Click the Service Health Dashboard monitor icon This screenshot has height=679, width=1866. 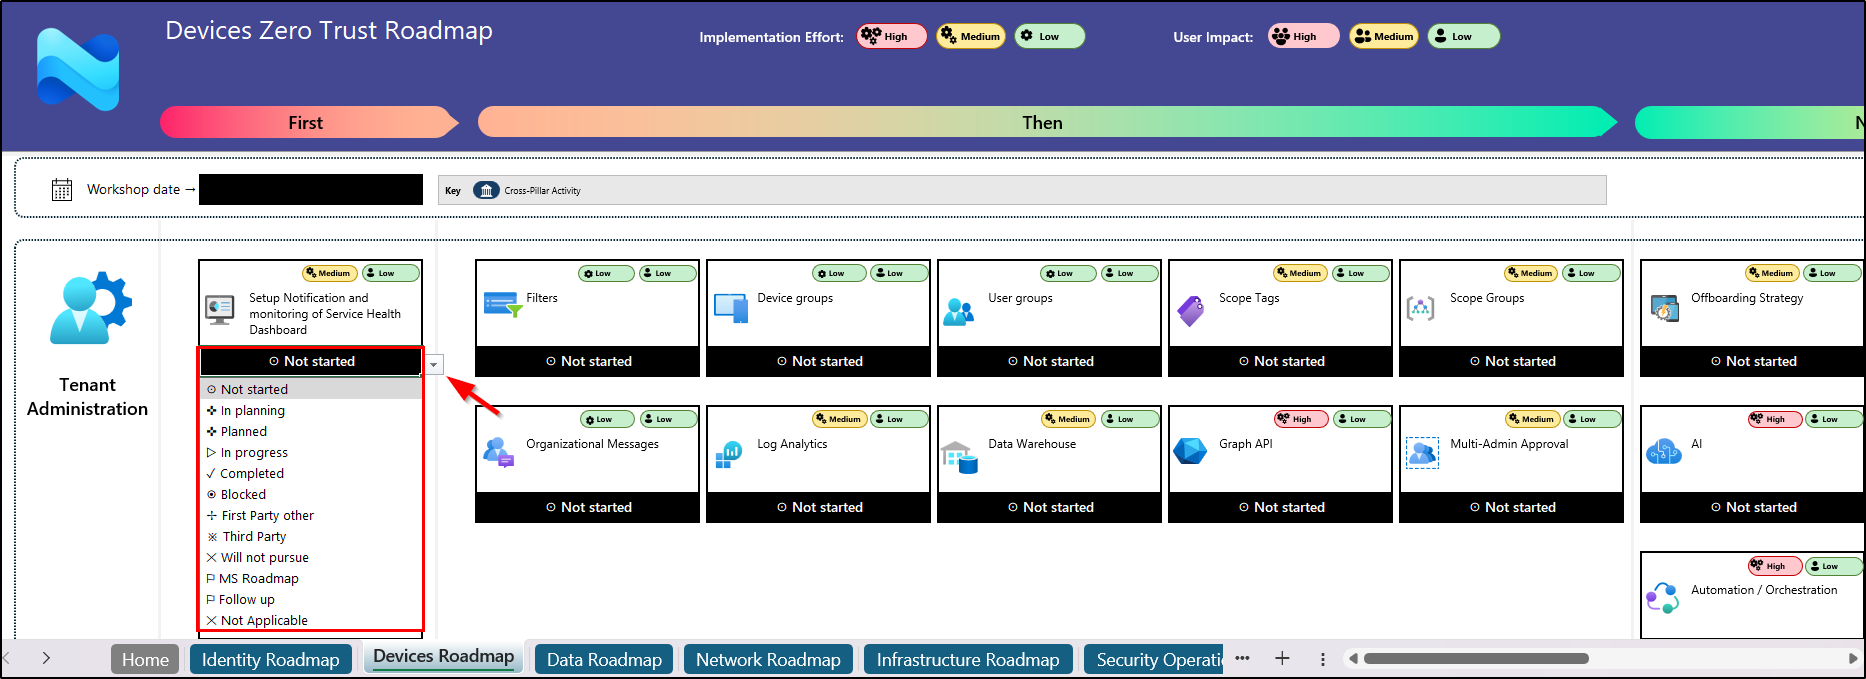(219, 309)
